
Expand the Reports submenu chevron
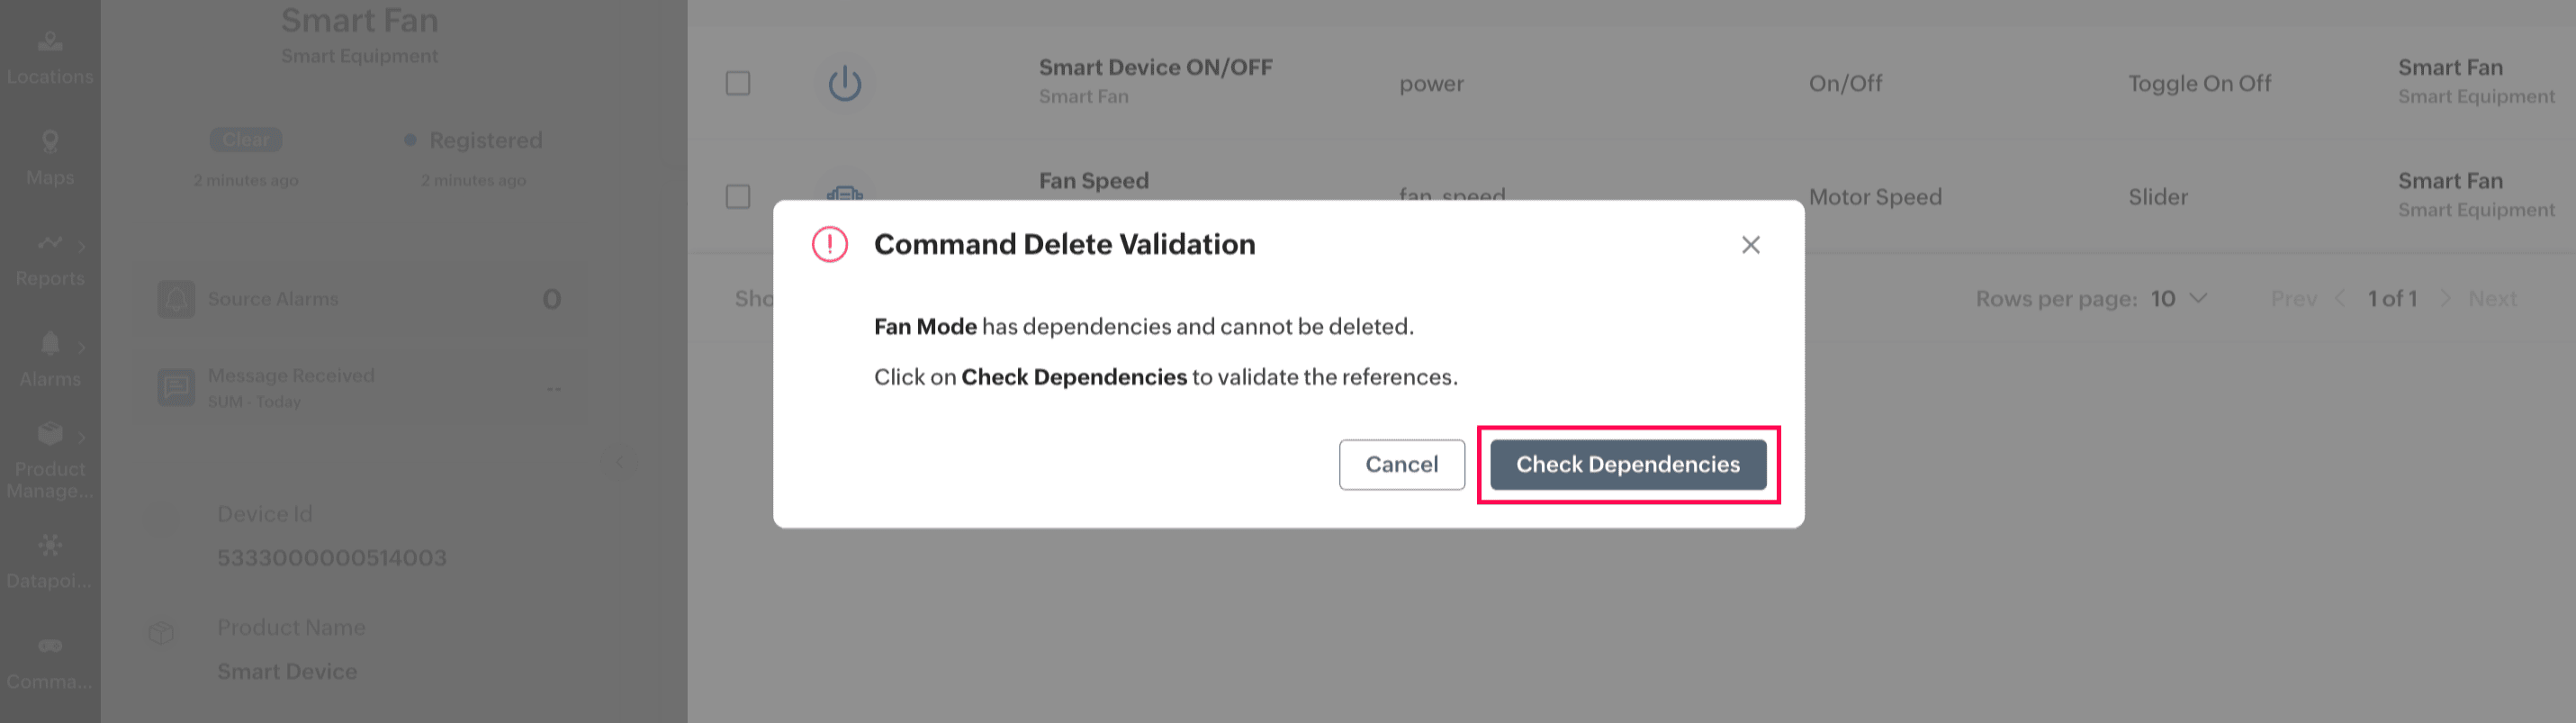click(81, 246)
